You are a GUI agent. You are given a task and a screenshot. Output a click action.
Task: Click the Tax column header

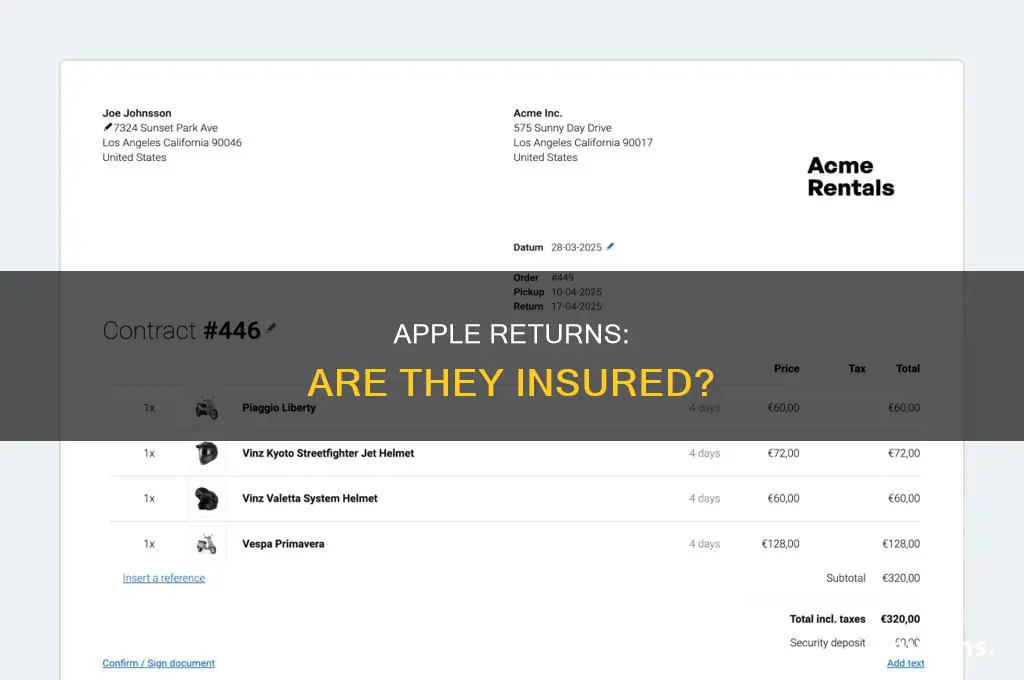pyautogui.click(x=857, y=368)
